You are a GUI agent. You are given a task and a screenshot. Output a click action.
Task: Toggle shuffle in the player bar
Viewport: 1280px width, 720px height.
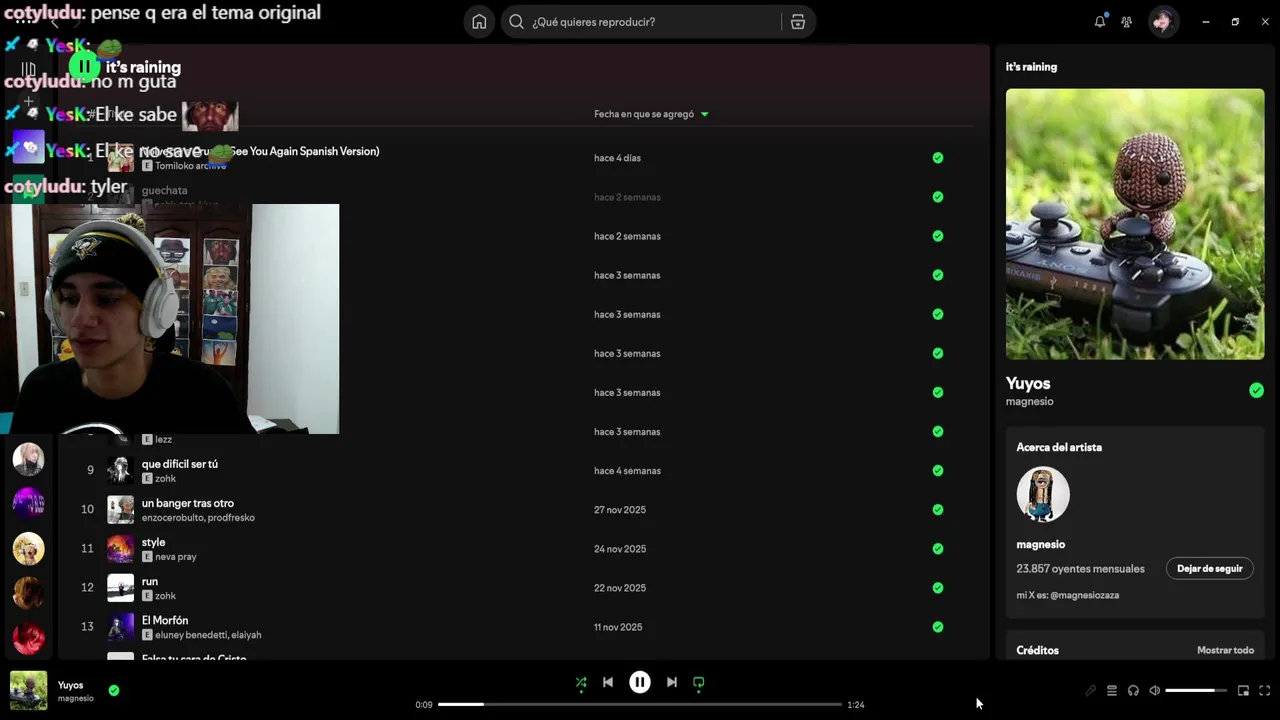click(581, 683)
